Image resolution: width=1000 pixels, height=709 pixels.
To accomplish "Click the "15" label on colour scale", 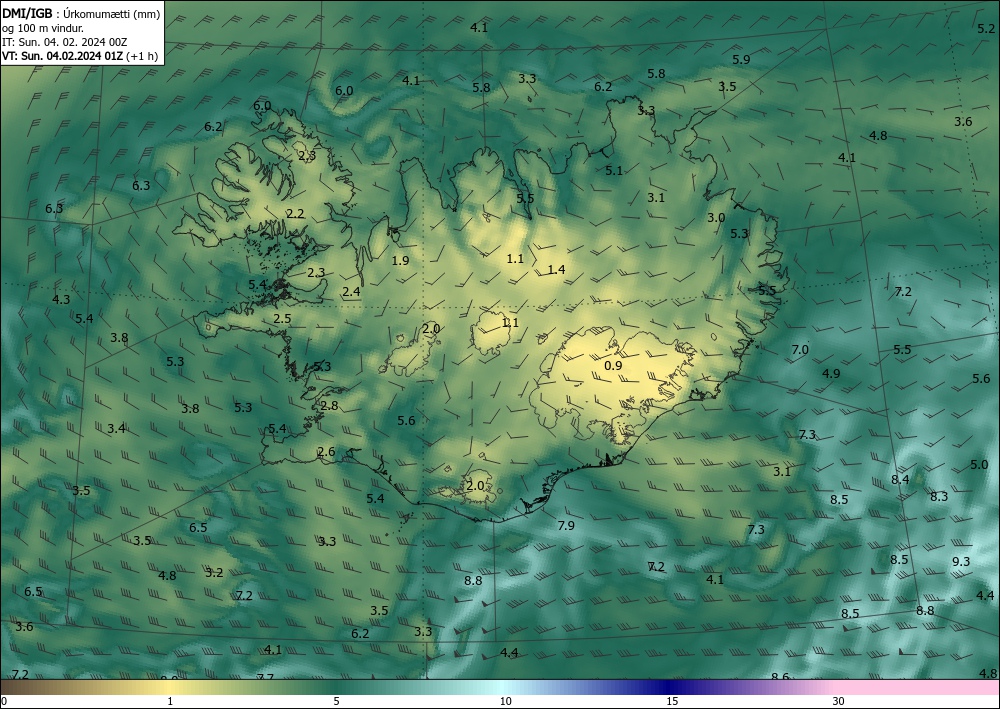I will [672, 701].
